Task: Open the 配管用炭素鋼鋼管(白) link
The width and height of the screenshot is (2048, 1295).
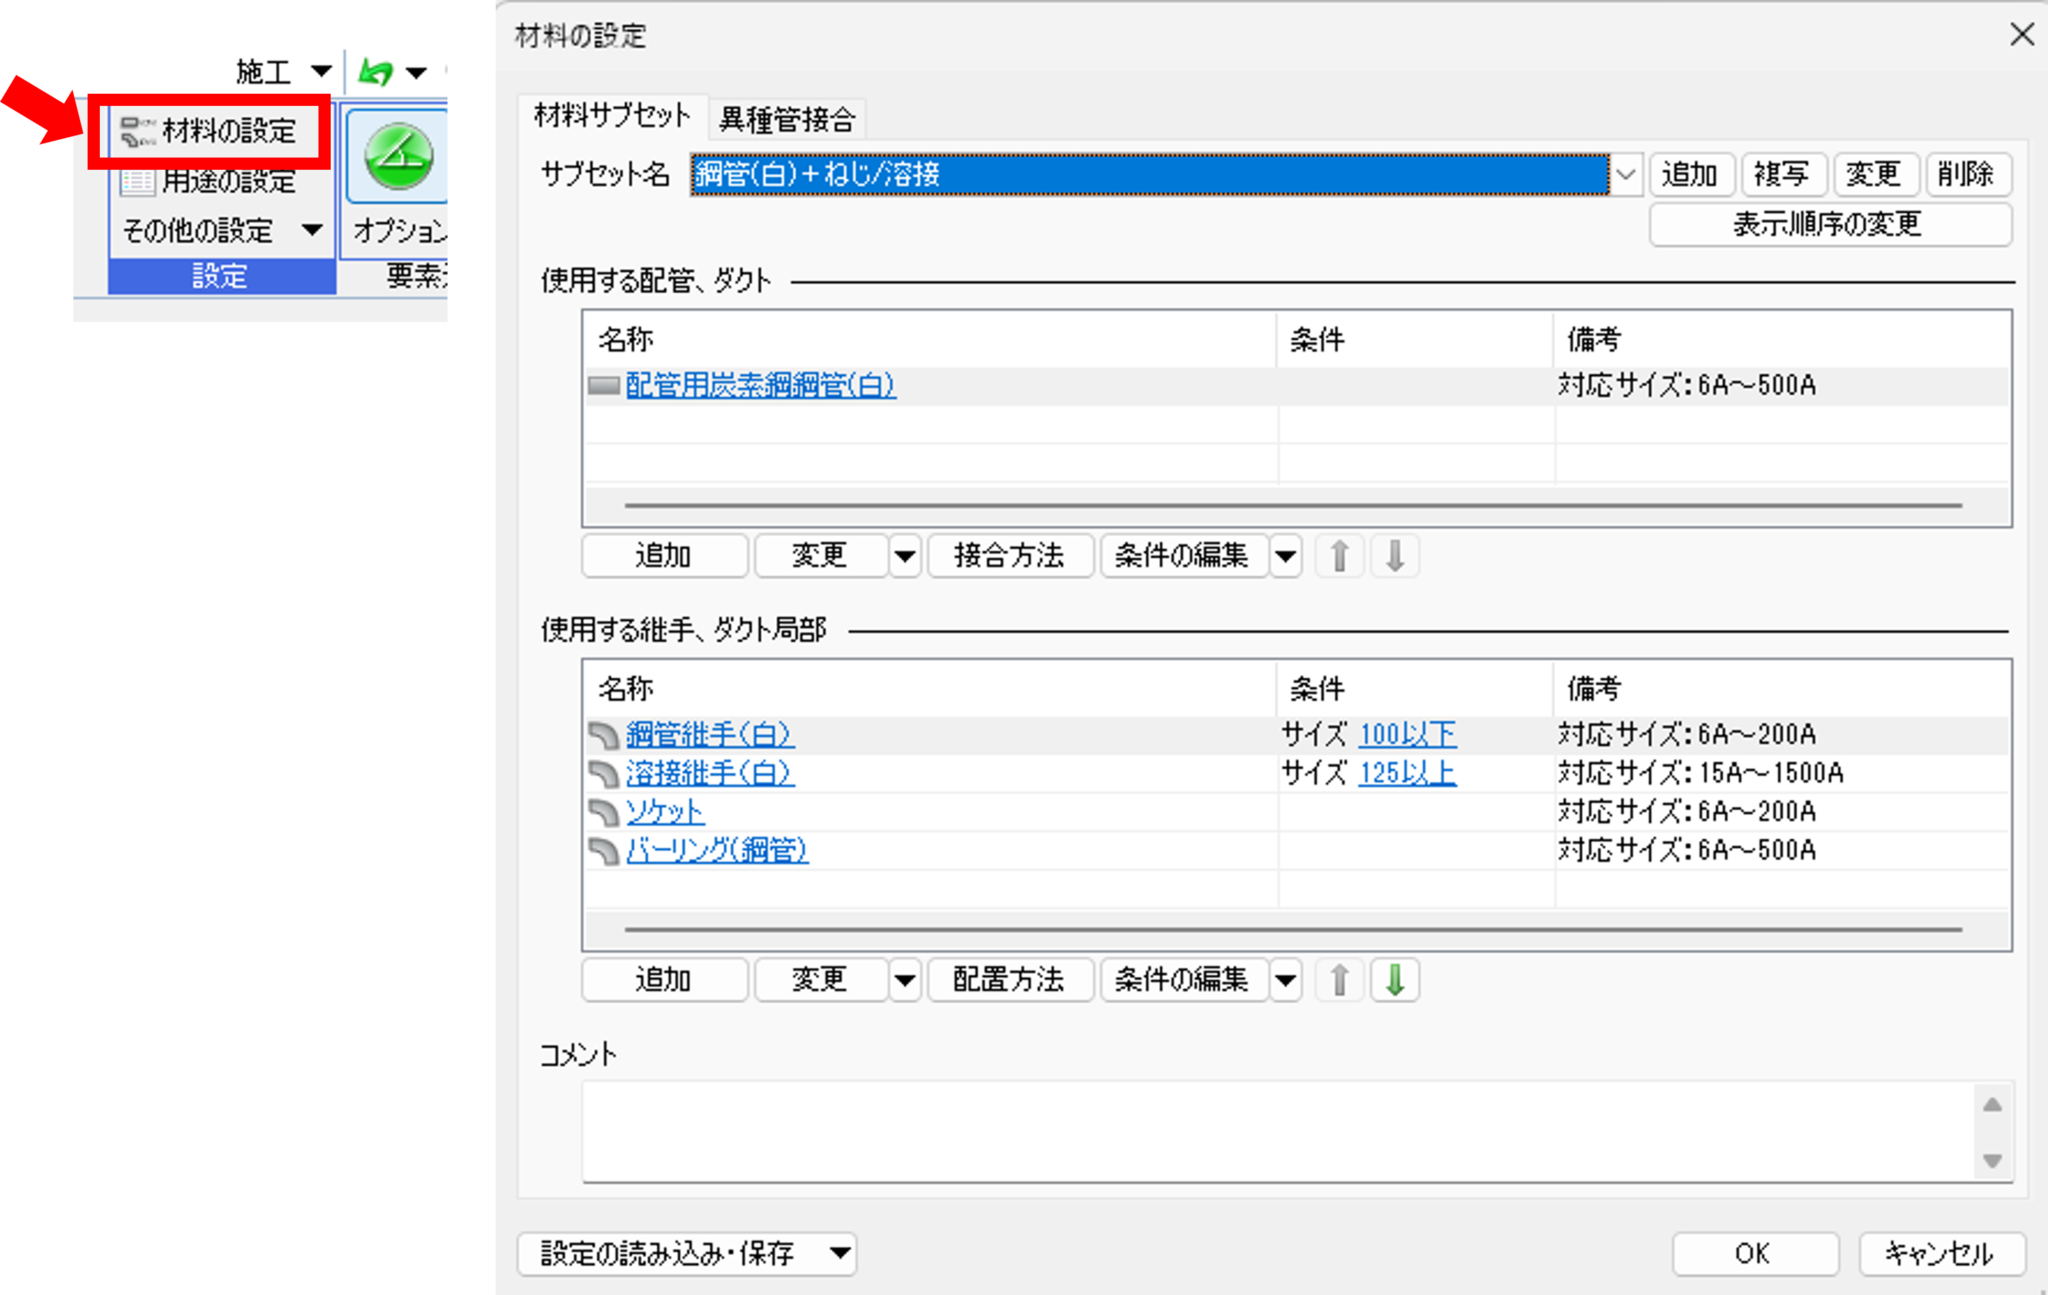Action: pos(760,385)
